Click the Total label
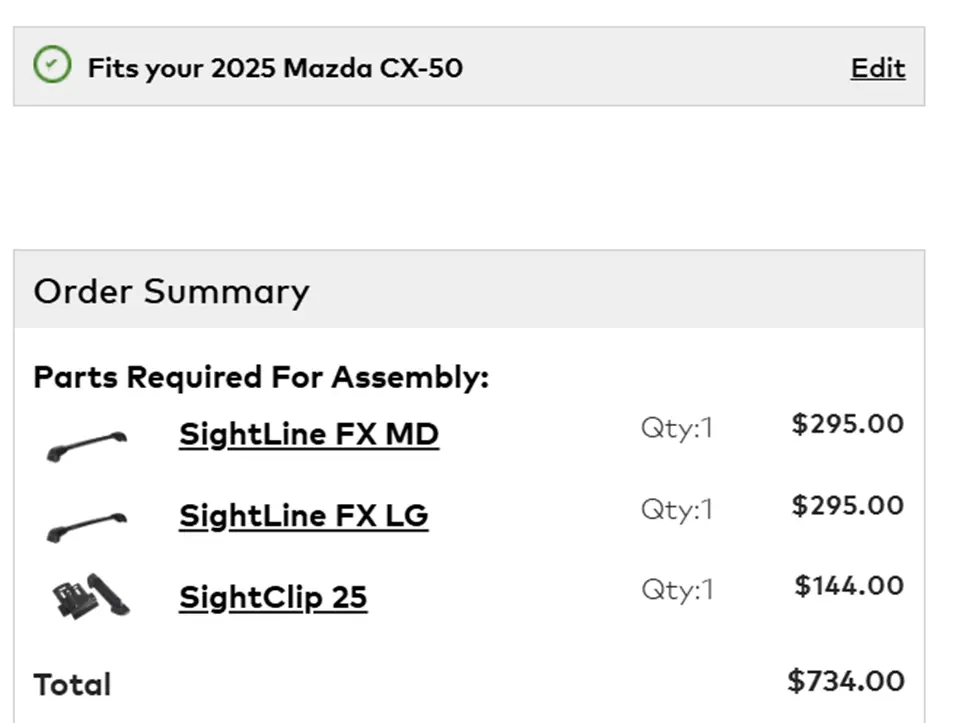975x723 pixels. [x=72, y=685]
